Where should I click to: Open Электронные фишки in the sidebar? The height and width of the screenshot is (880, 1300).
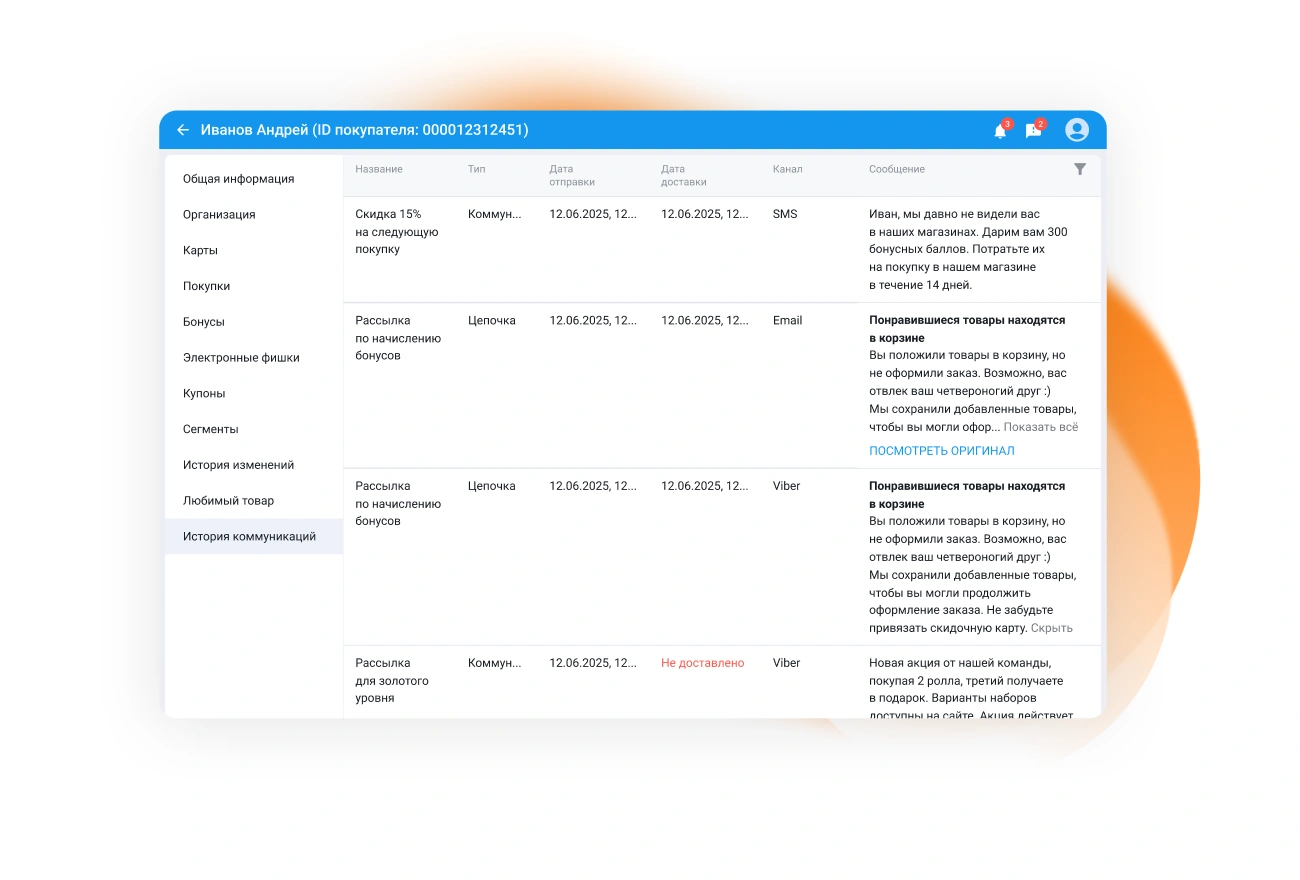pyautogui.click(x=241, y=358)
